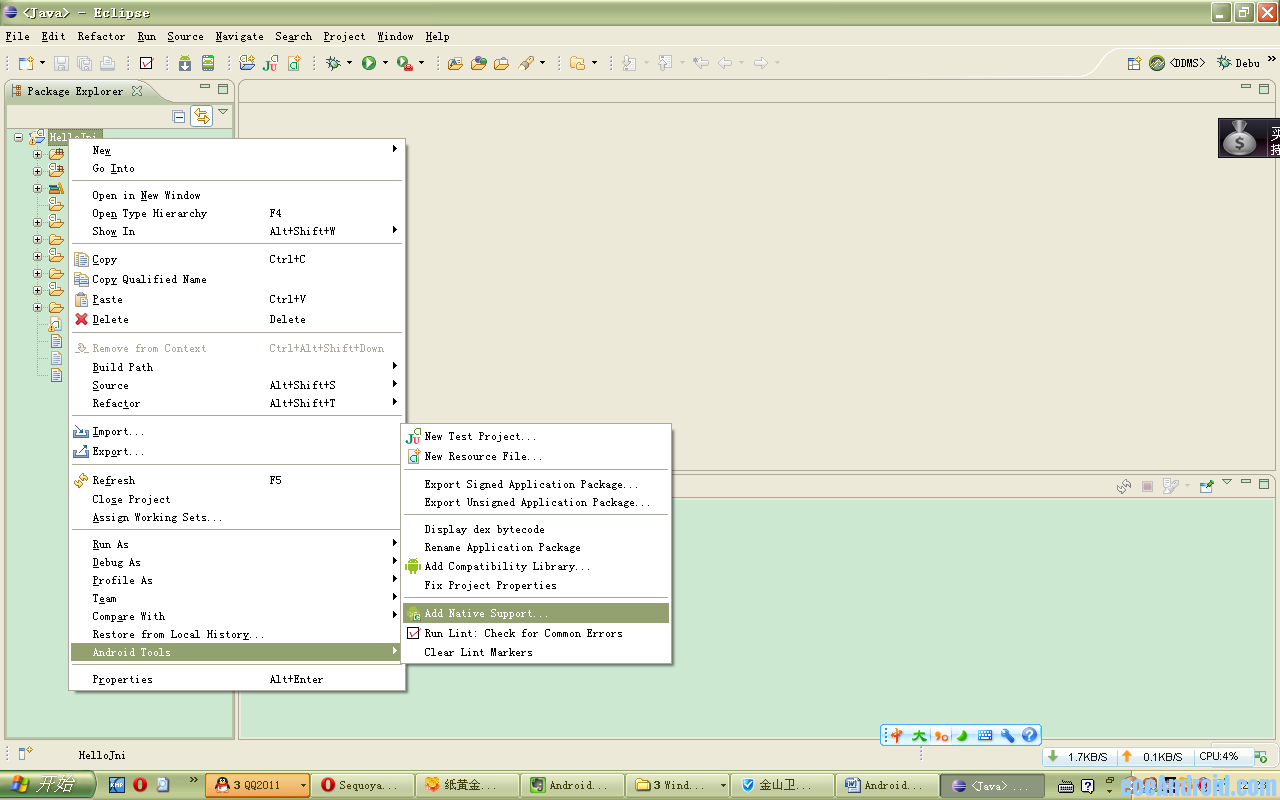Screen dimensions: 1280x800
Task: Click the New wizard toolbar icon
Action: 26,63
